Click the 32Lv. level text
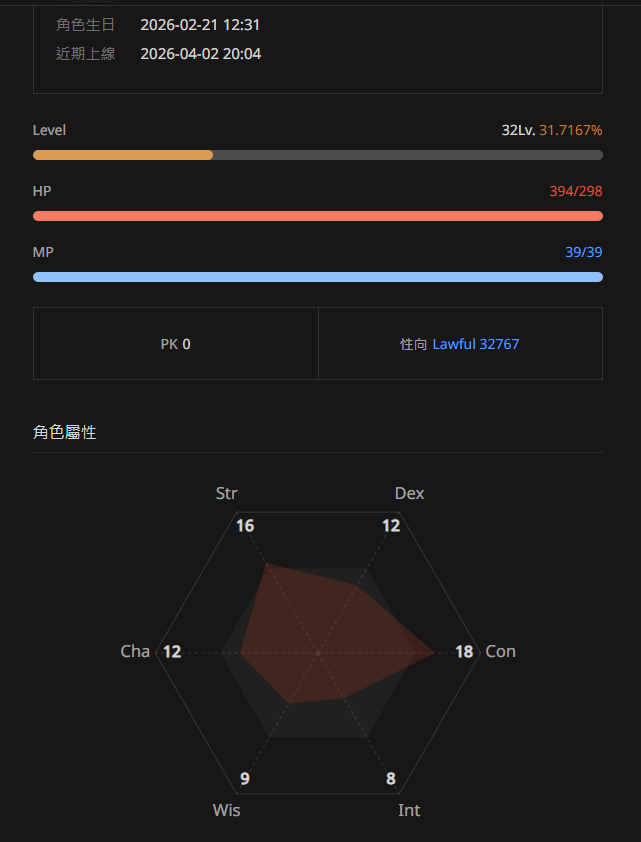 (518, 131)
